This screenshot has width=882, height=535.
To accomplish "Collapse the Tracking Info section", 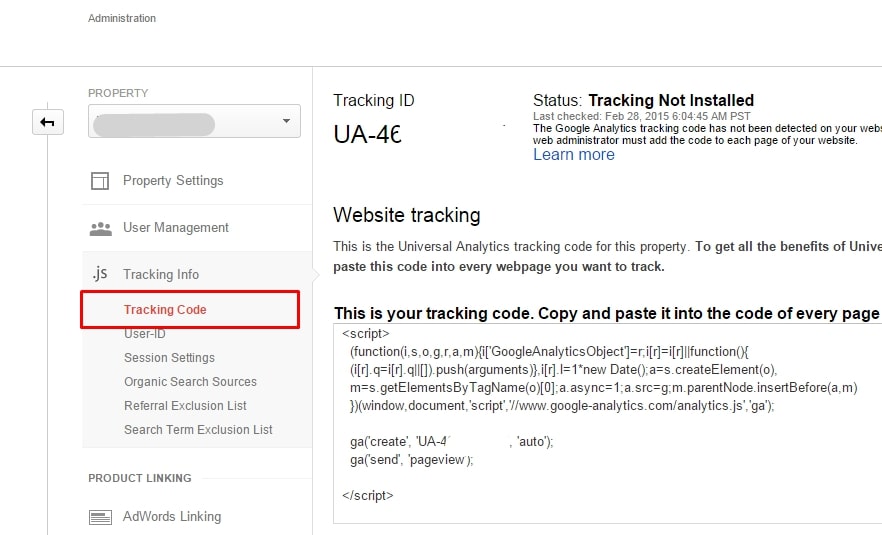I will coord(161,274).
